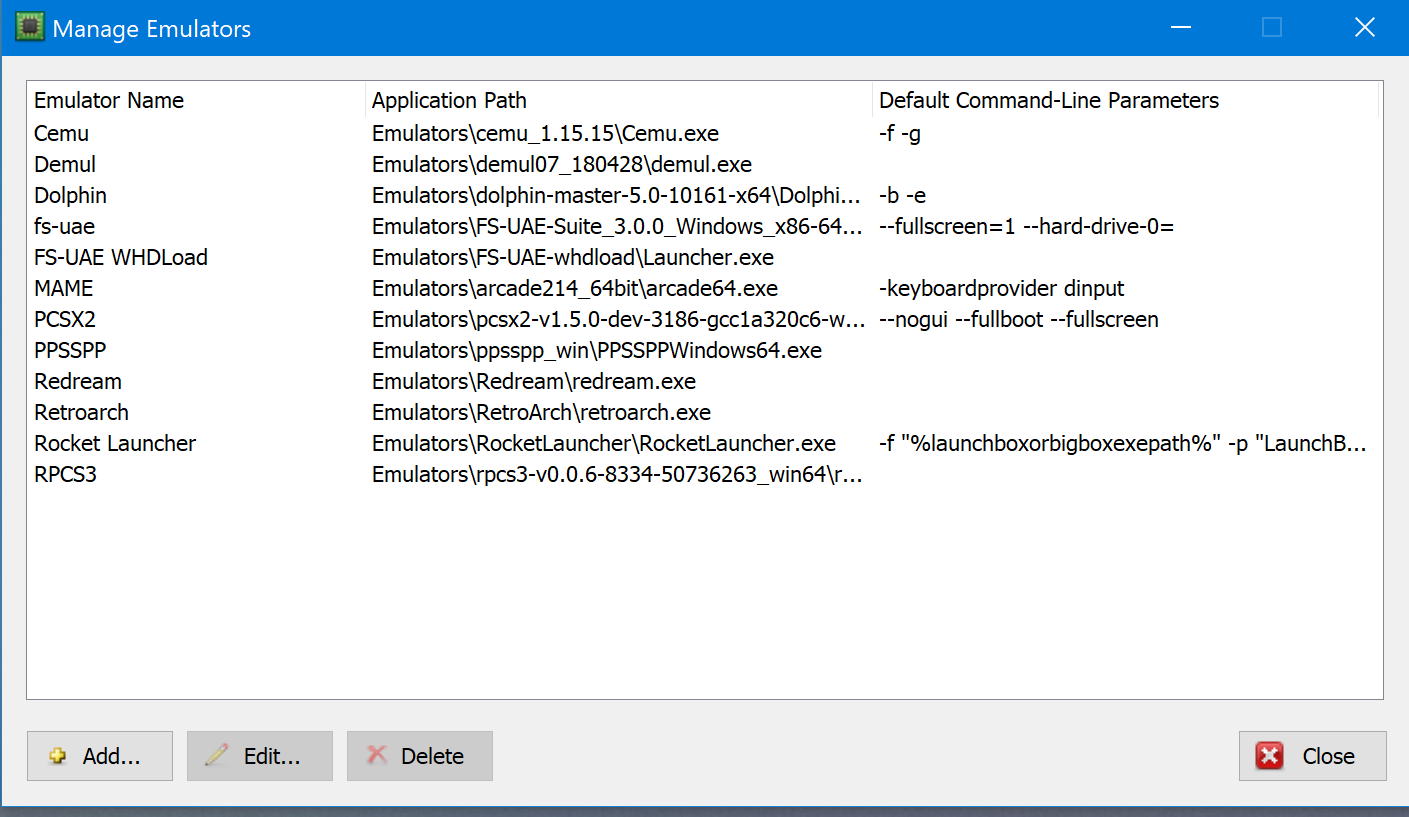Click the redream.exe application path

(x=534, y=381)
